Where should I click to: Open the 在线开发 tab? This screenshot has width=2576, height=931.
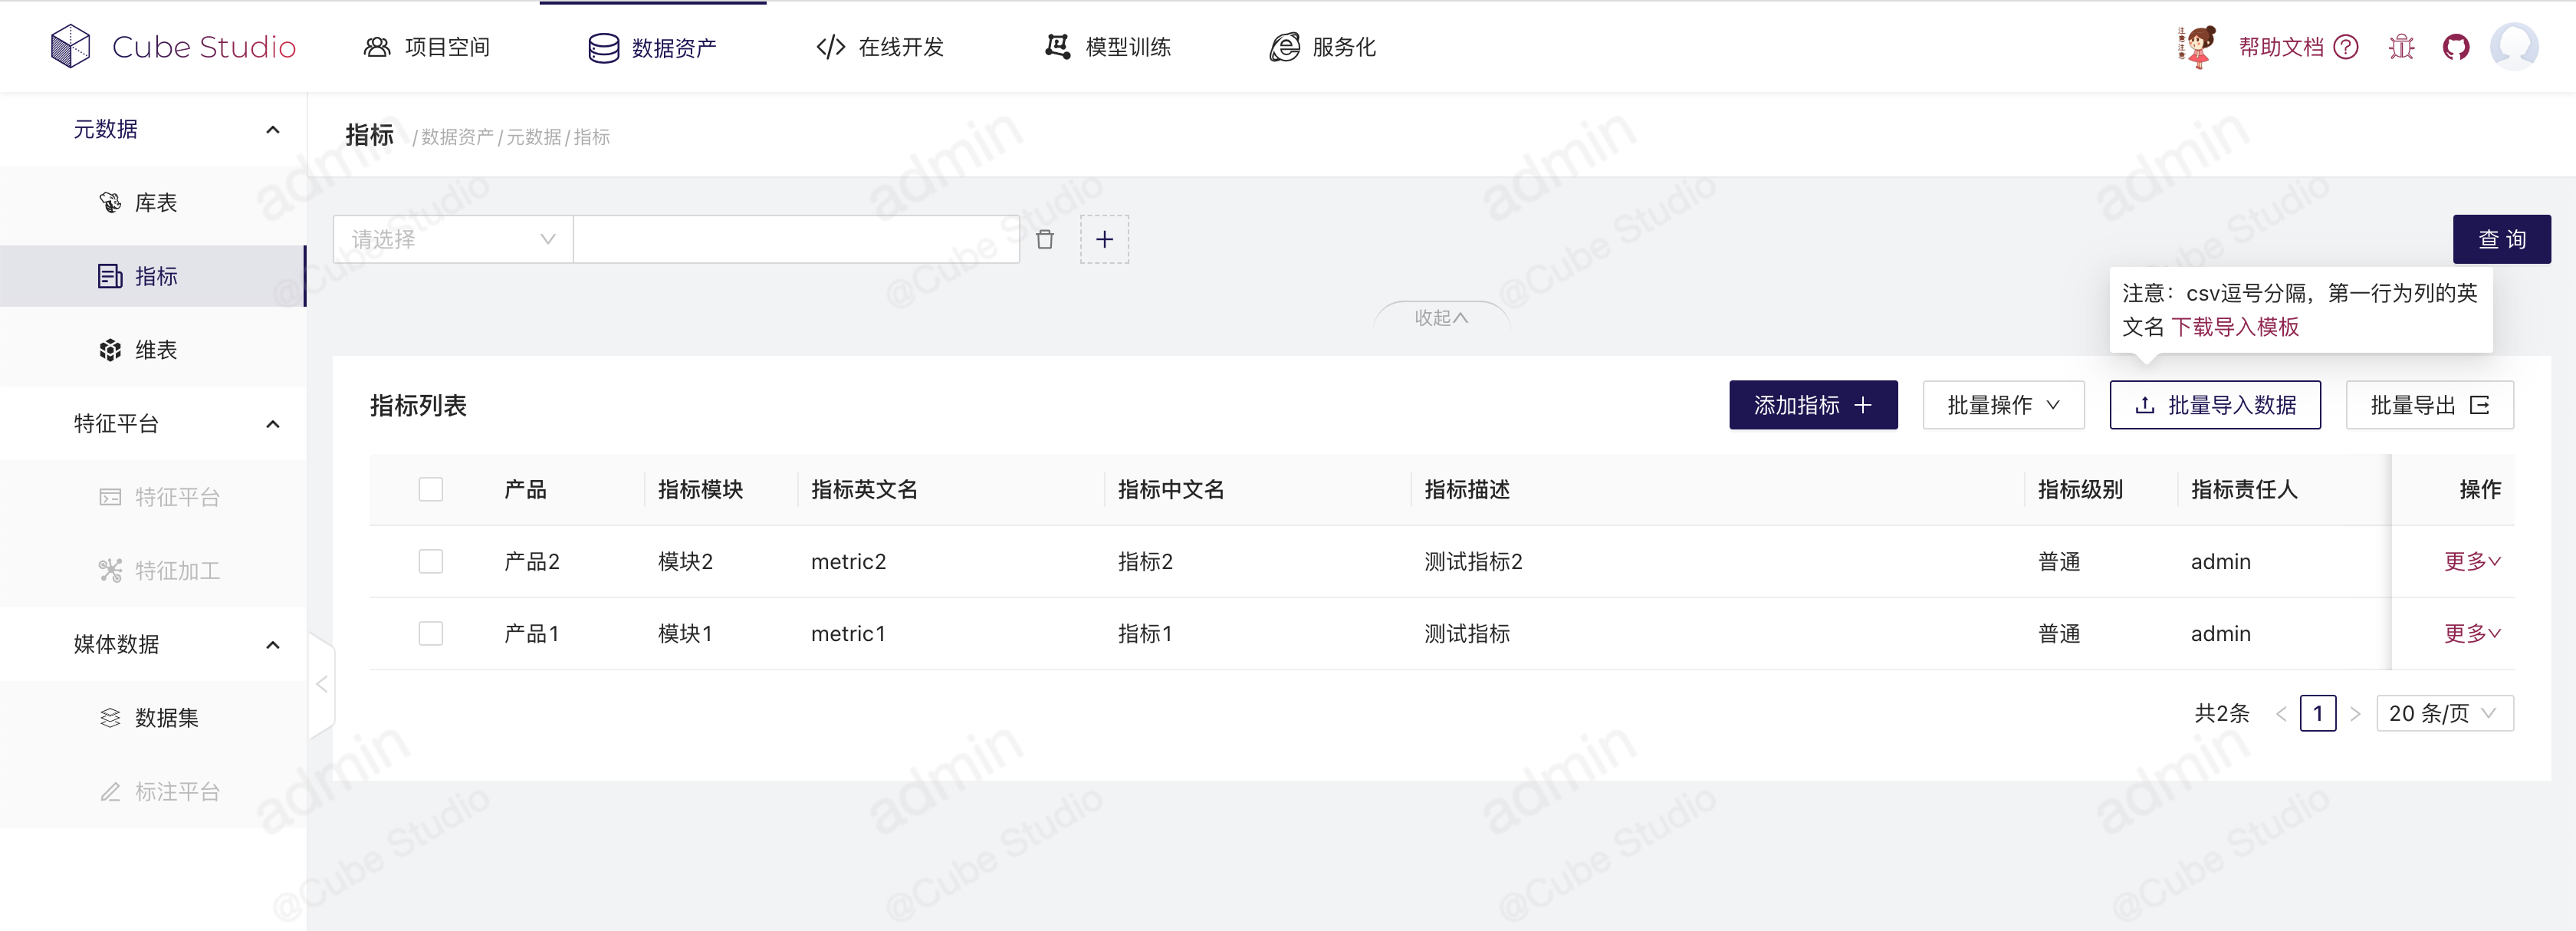tap(880, 47)
